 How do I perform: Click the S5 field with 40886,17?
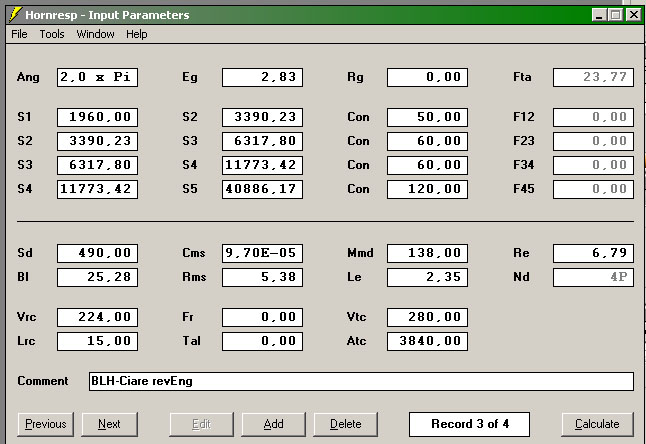coord(262,189)
